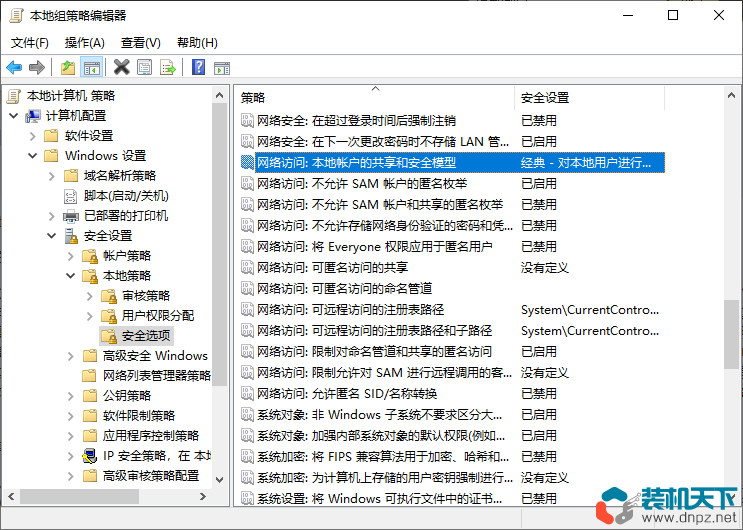Collapse the 计算机配置 tree node

14,116
